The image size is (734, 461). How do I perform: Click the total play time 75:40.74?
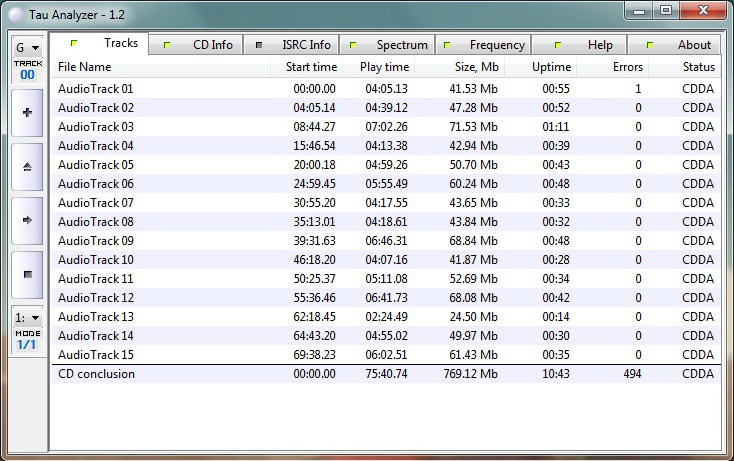click(386, 374)
